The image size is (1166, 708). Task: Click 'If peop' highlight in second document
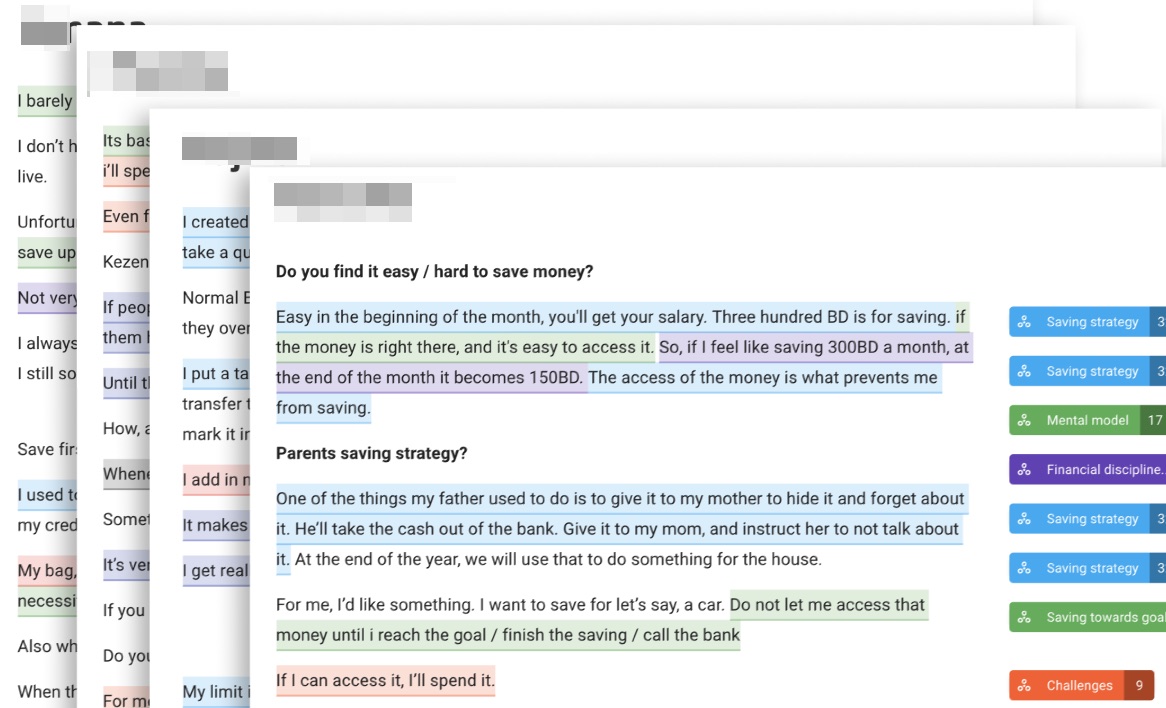(126, 307)
